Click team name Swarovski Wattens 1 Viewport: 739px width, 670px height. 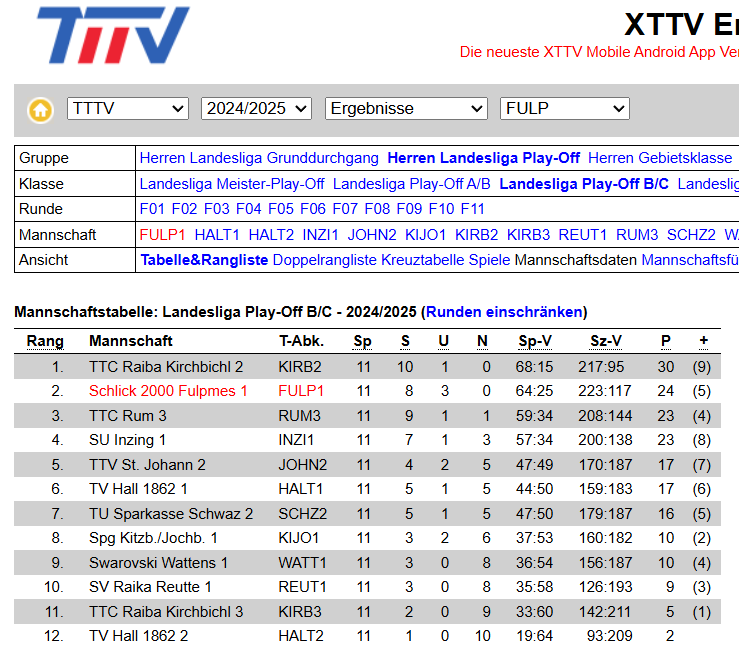pyautogui.click(x=158, y=563)
